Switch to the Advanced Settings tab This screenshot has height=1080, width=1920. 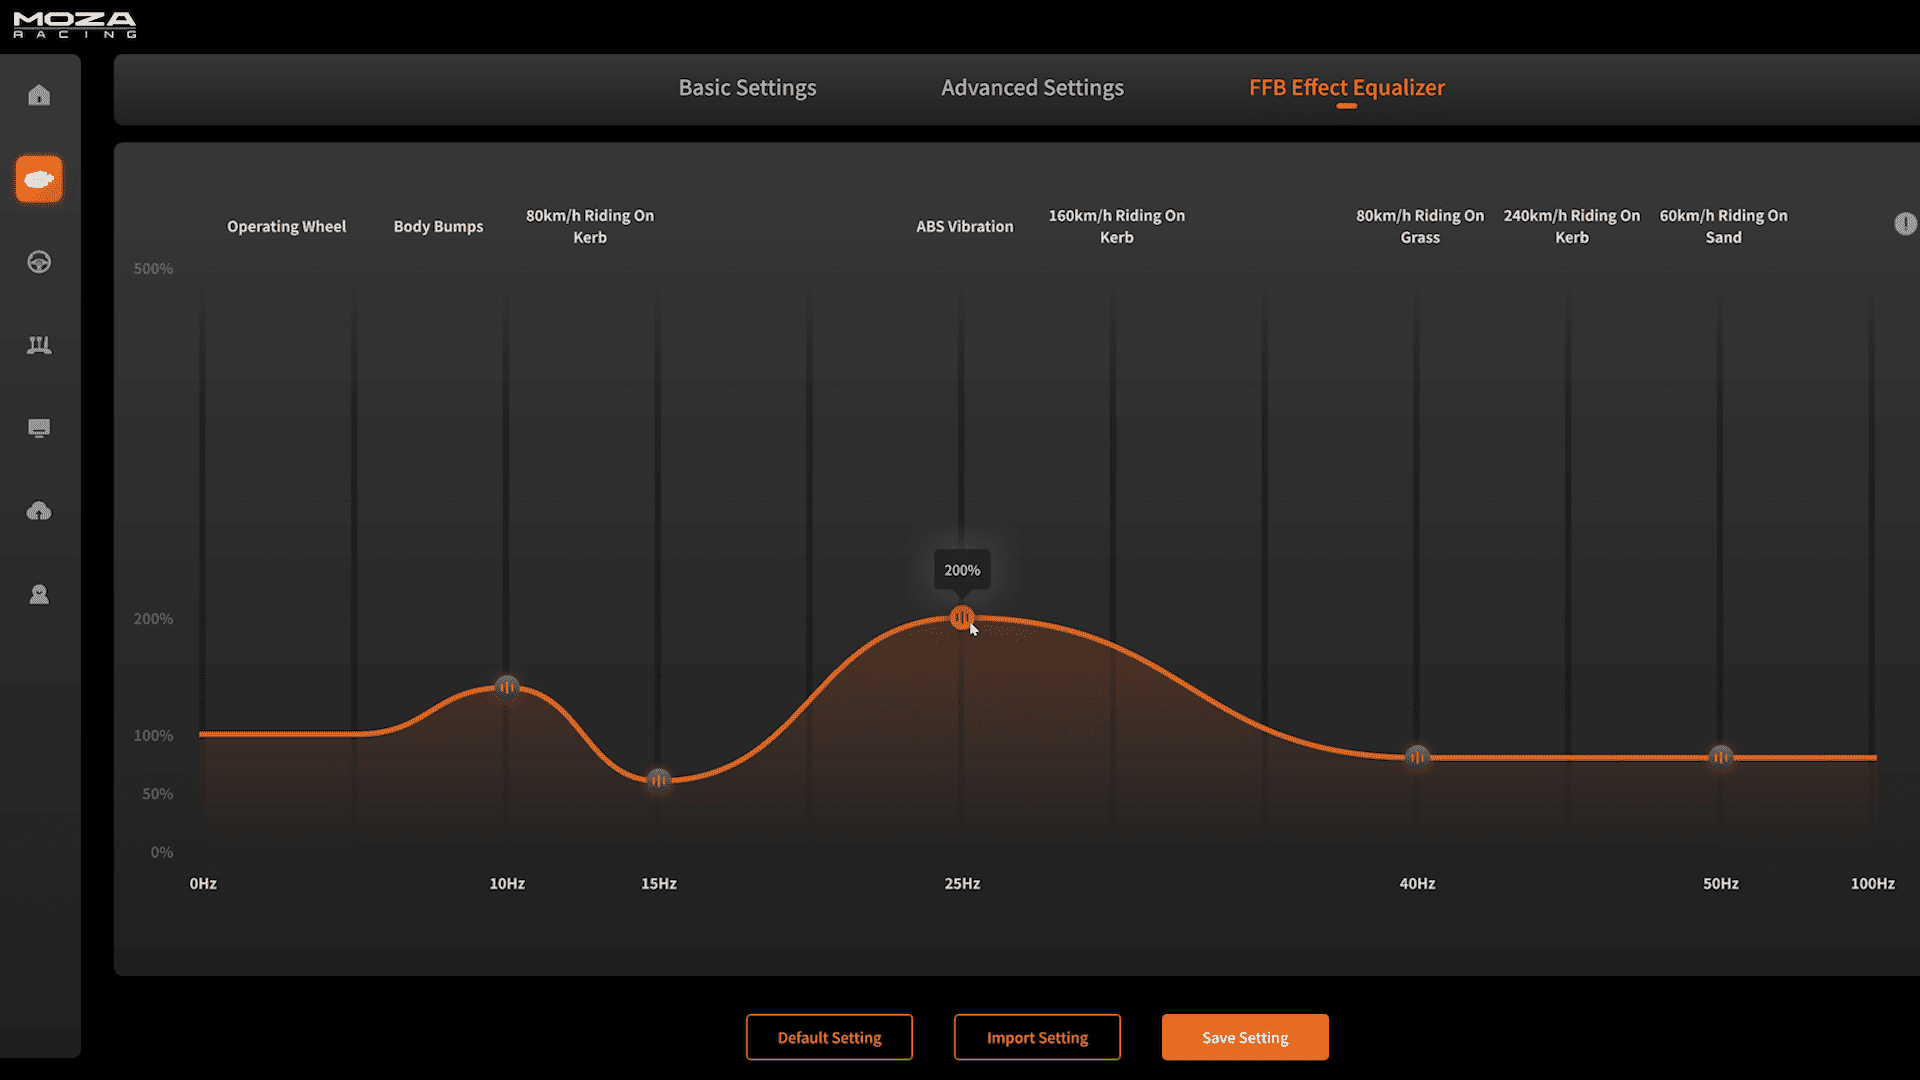[x=1032, y=88]
